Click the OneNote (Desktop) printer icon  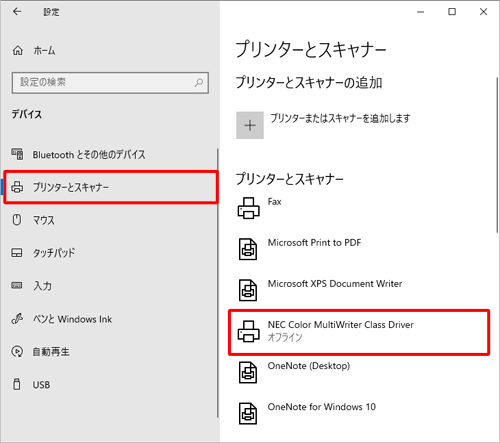(248, 372)
